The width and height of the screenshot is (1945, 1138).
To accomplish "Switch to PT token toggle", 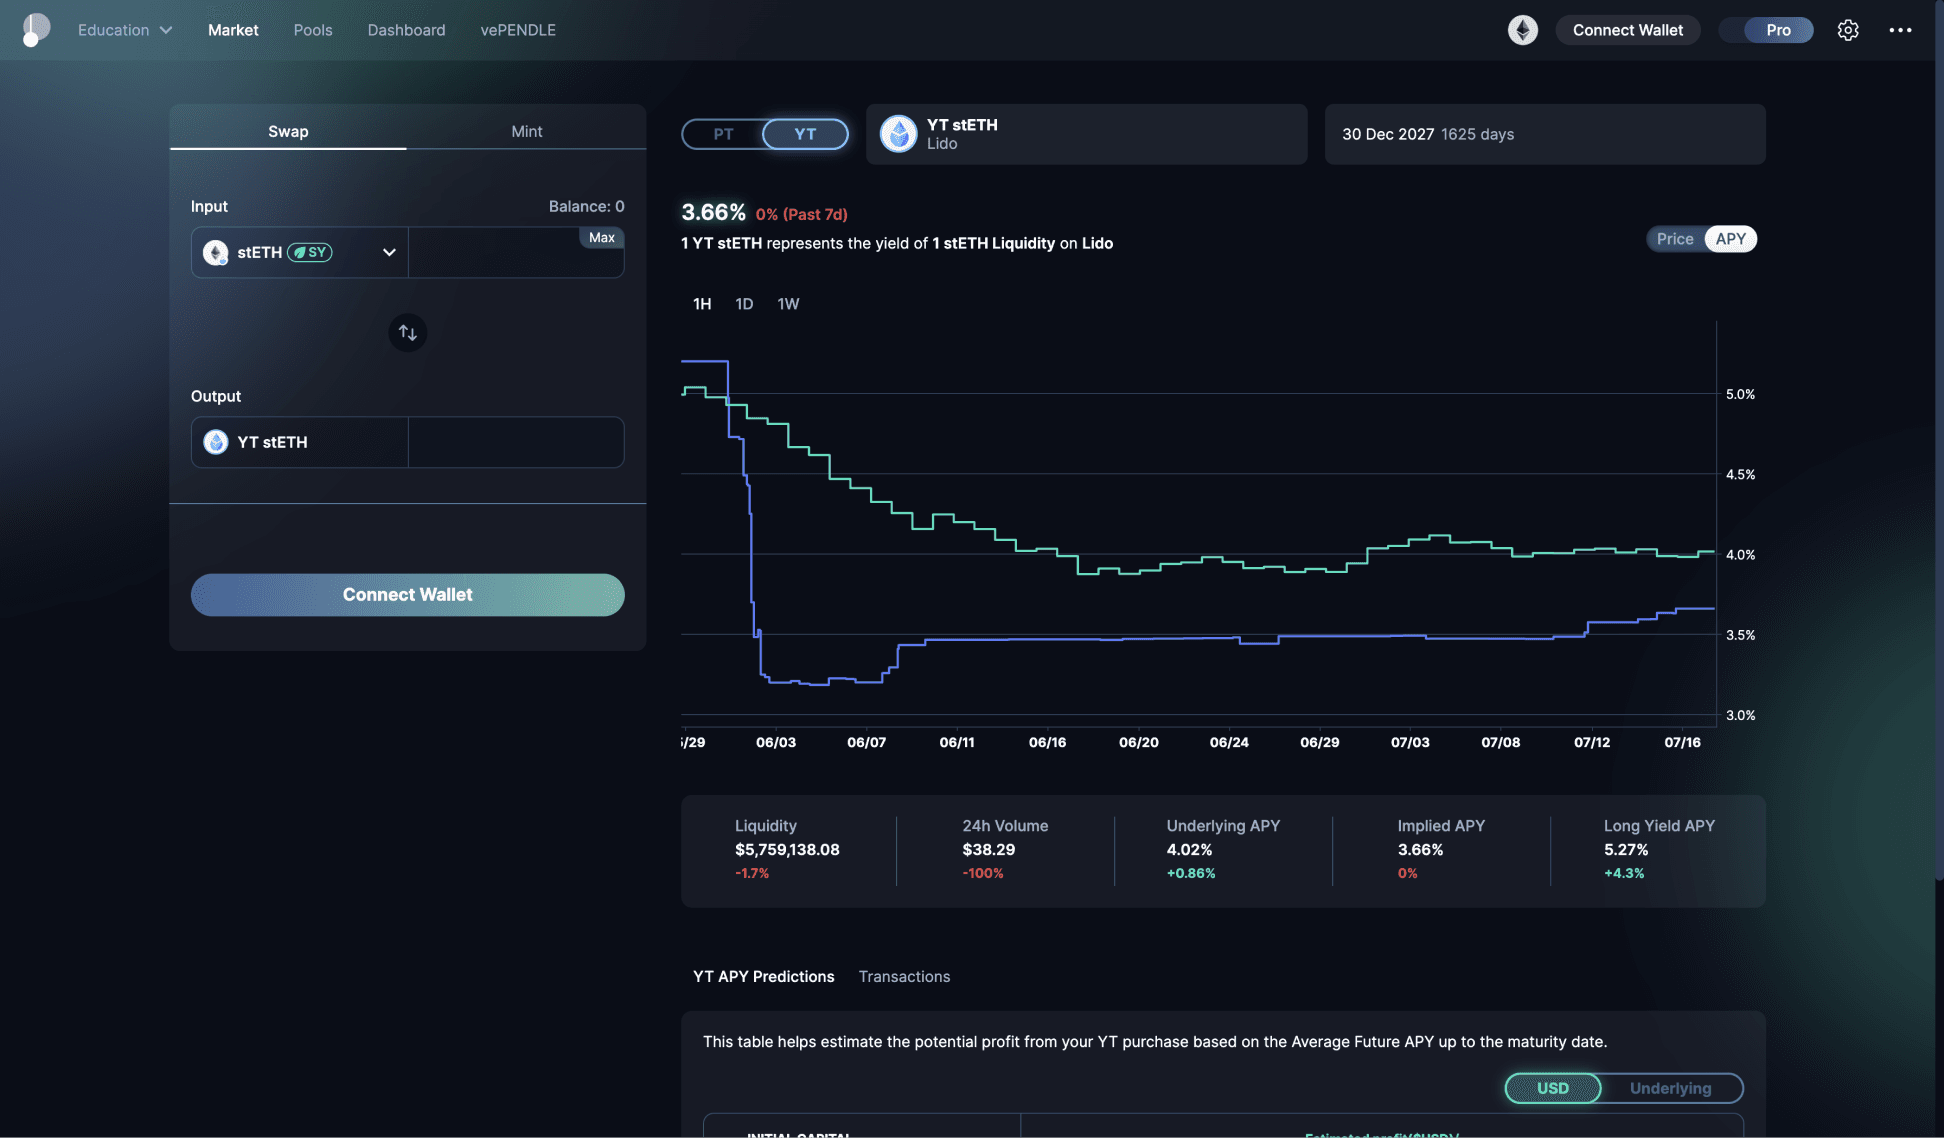I will tap(723, 134).
